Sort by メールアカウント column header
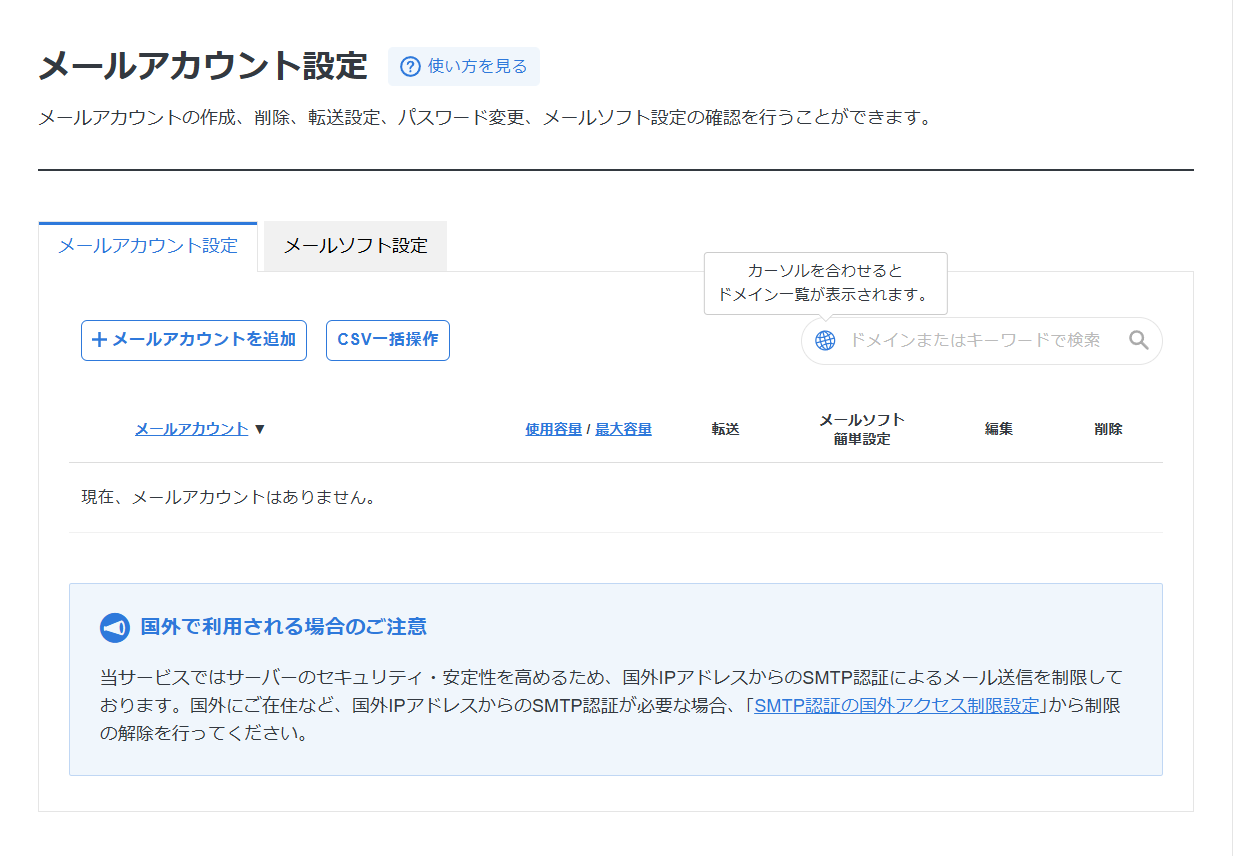This screenshot has height=856, width=1260. click(x=191, y=429)
